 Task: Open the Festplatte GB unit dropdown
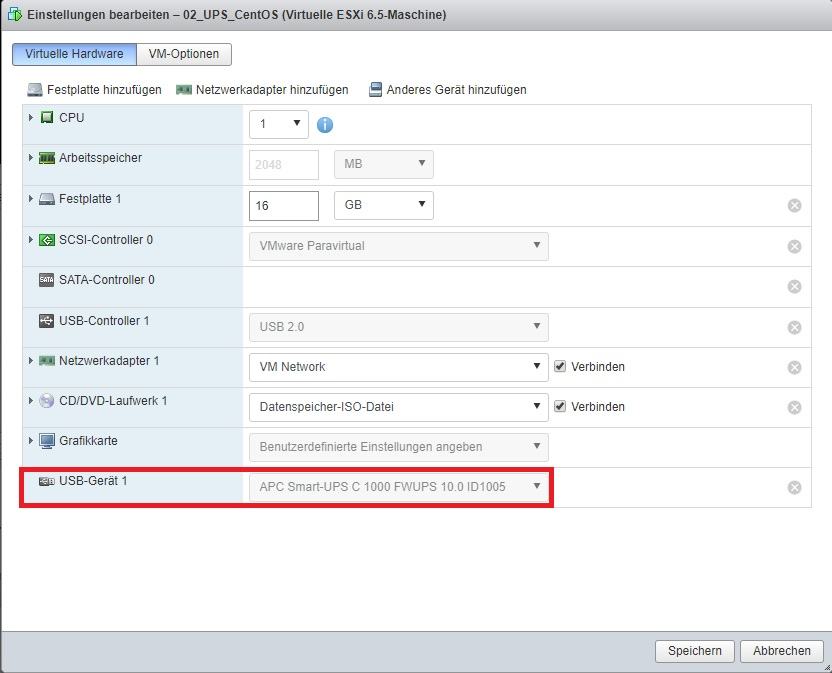click(384, 205)
